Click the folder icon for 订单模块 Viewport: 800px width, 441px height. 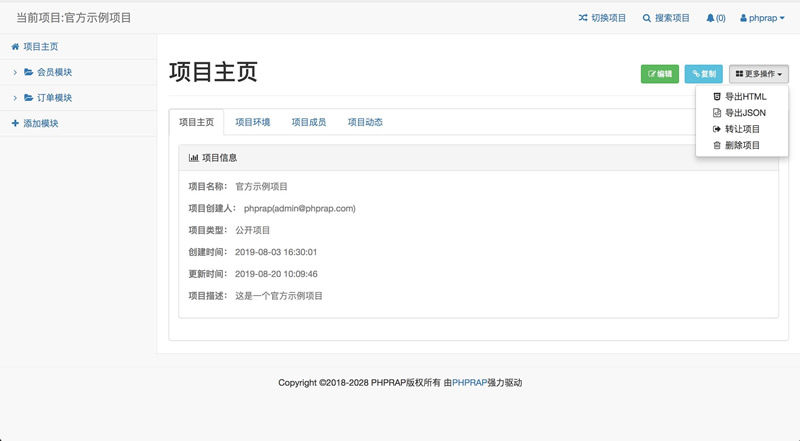[29, 98]
